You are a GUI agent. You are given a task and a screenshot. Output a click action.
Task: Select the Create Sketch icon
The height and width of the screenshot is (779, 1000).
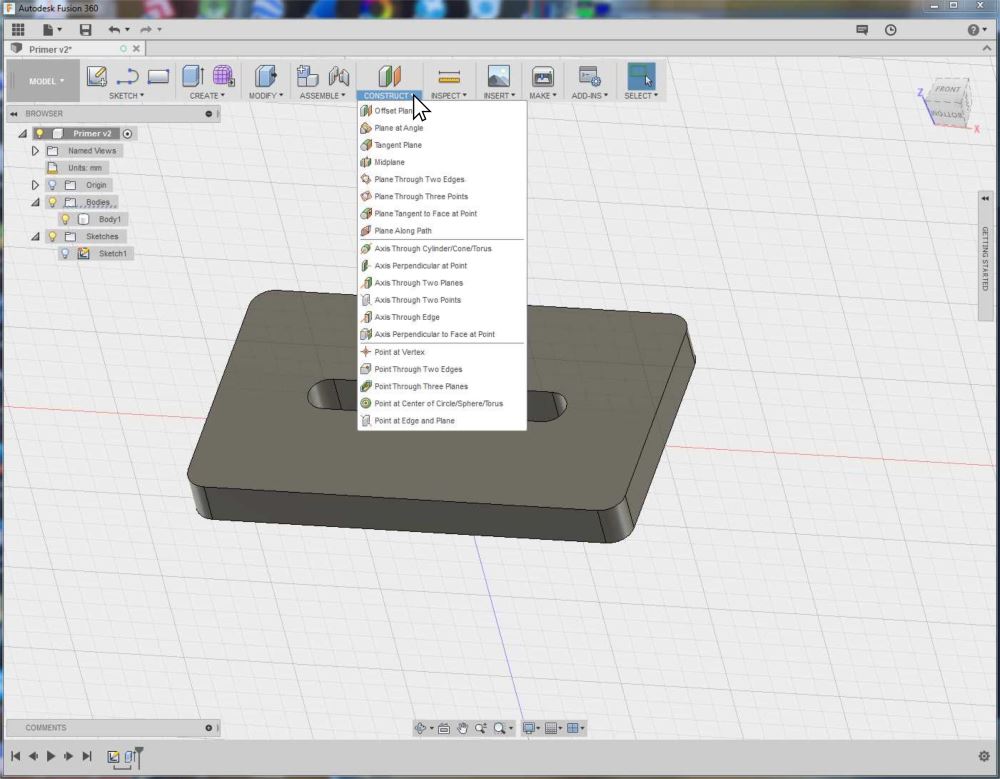pyautogui.click(x=95, y=76)
